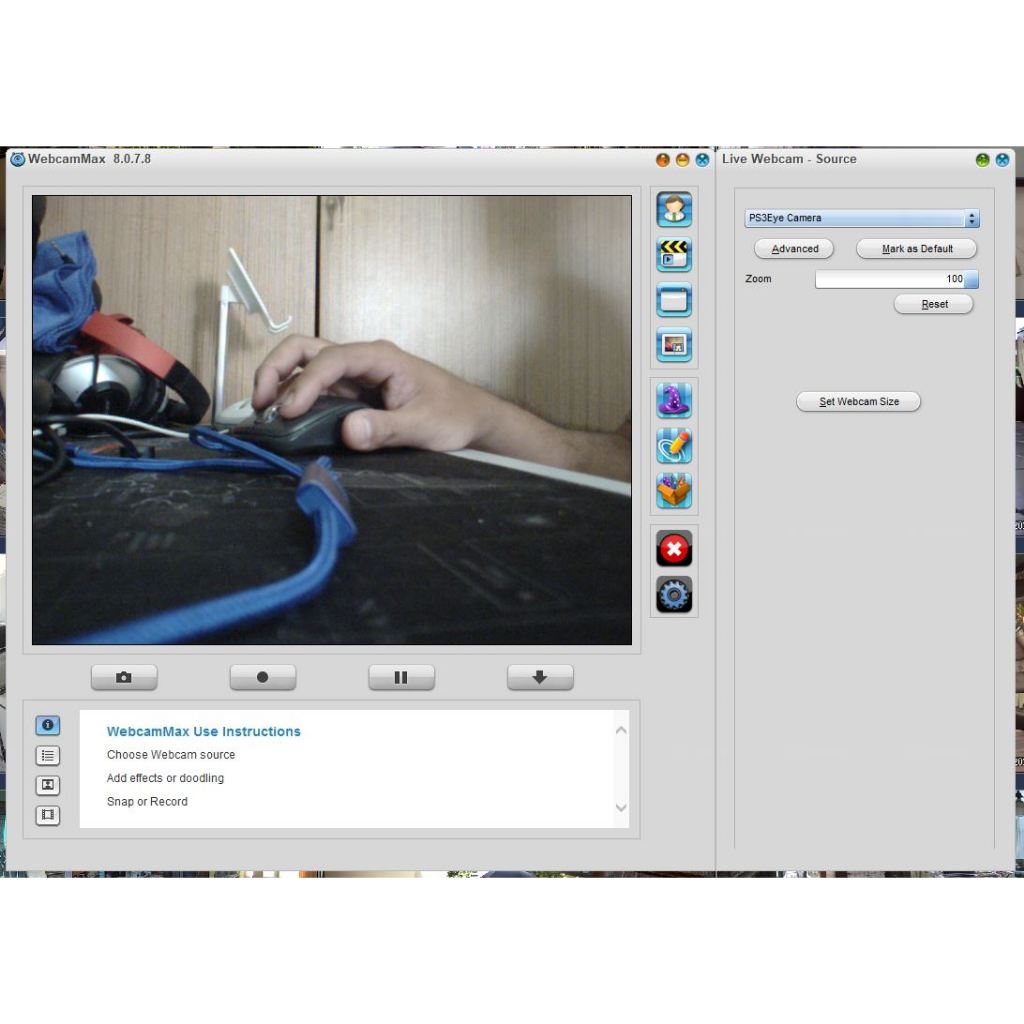Select the Webcam source icon with person avatar
The height and width of the screenshot is (1024, 1024).
point(674,209)
